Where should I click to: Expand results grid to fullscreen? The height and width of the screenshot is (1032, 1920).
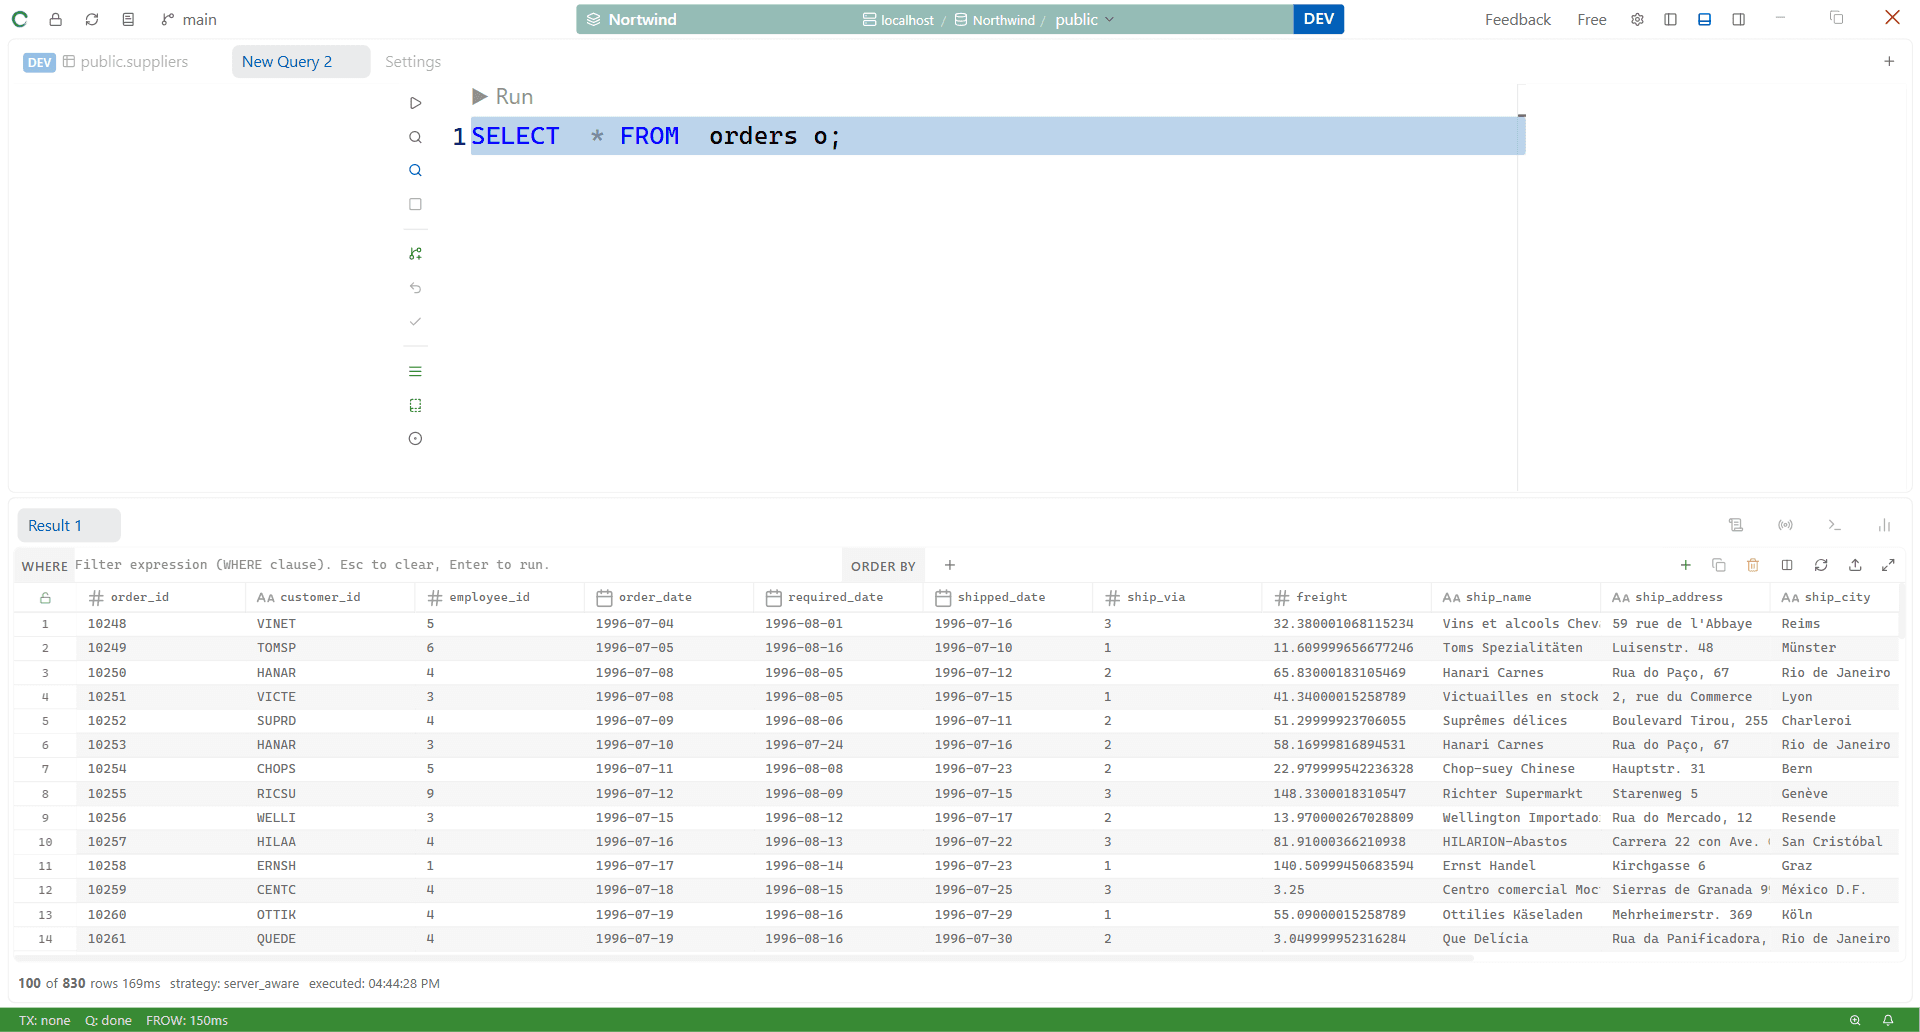click(1888, 565)
